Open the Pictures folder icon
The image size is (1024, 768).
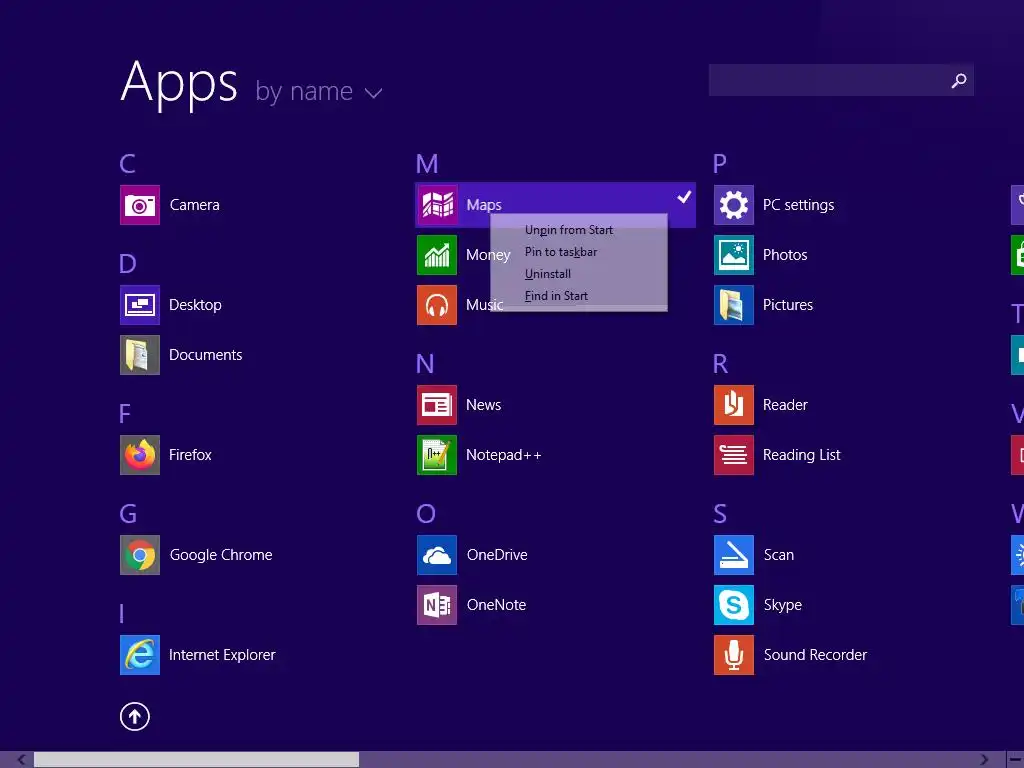point(734,305)
